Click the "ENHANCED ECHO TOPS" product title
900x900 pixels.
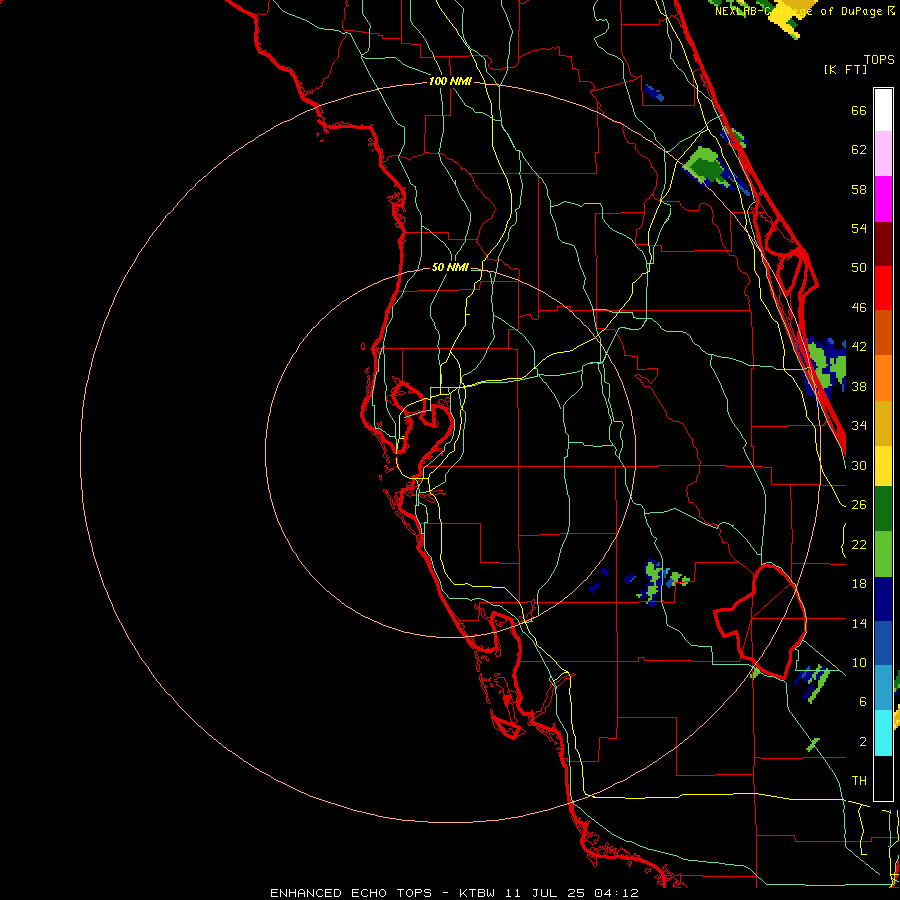point(351,893)
